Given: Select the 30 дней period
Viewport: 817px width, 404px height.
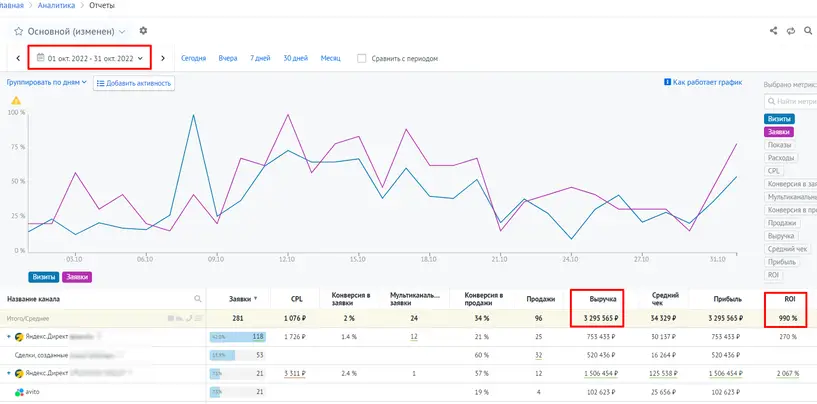Looking at the screenshot, I should (295, 58).
